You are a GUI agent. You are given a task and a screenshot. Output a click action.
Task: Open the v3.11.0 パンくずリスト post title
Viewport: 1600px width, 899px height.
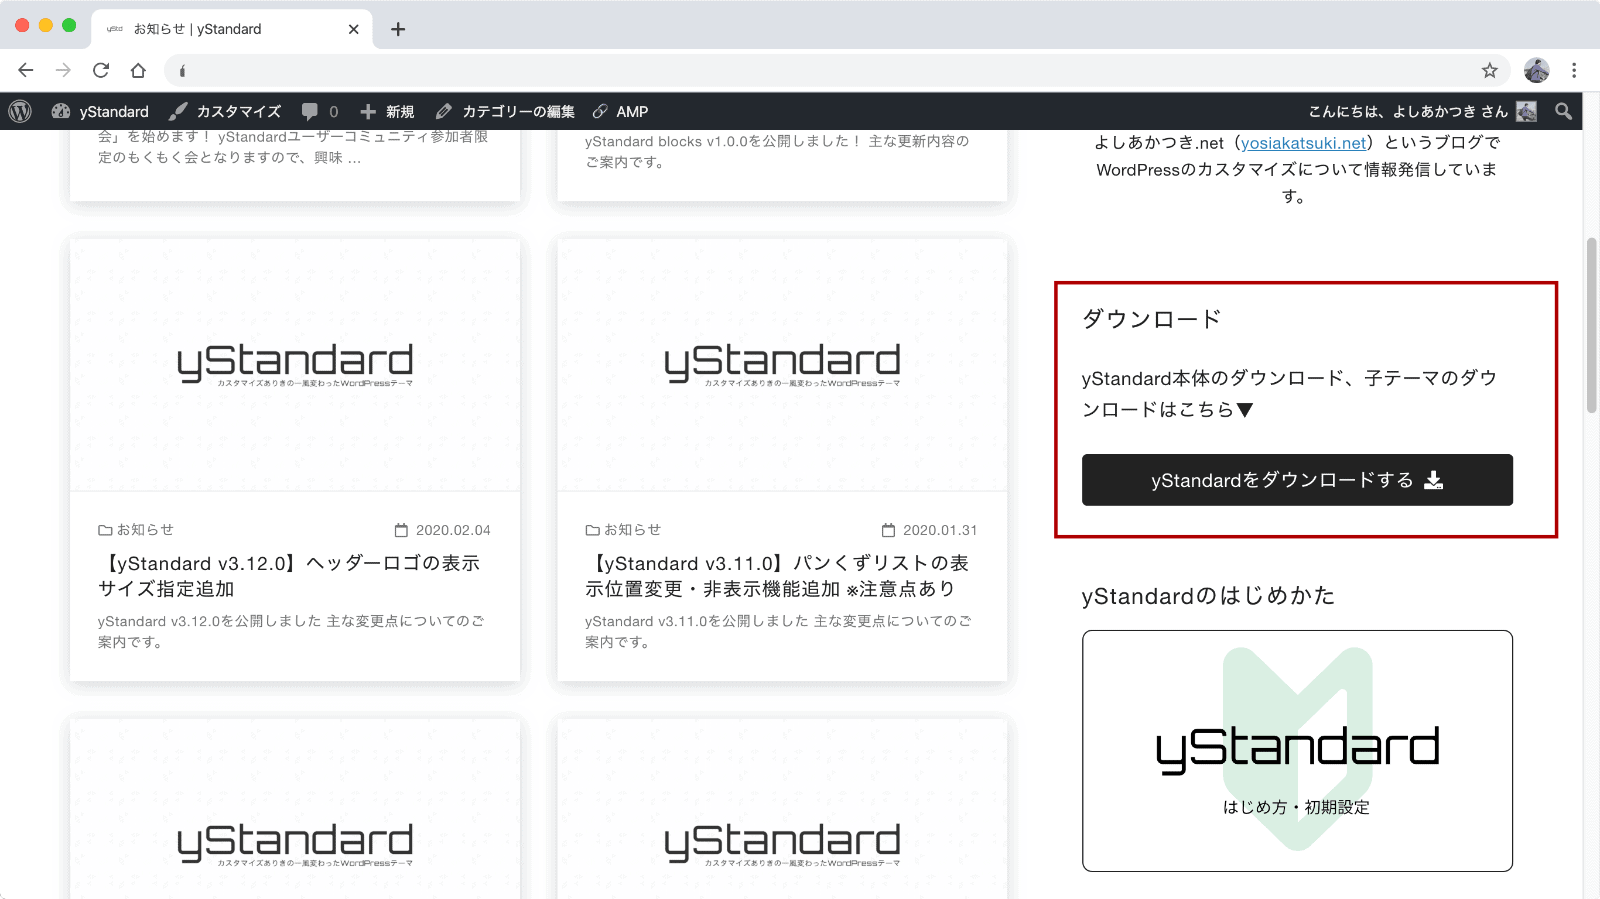tap(777, 576)
